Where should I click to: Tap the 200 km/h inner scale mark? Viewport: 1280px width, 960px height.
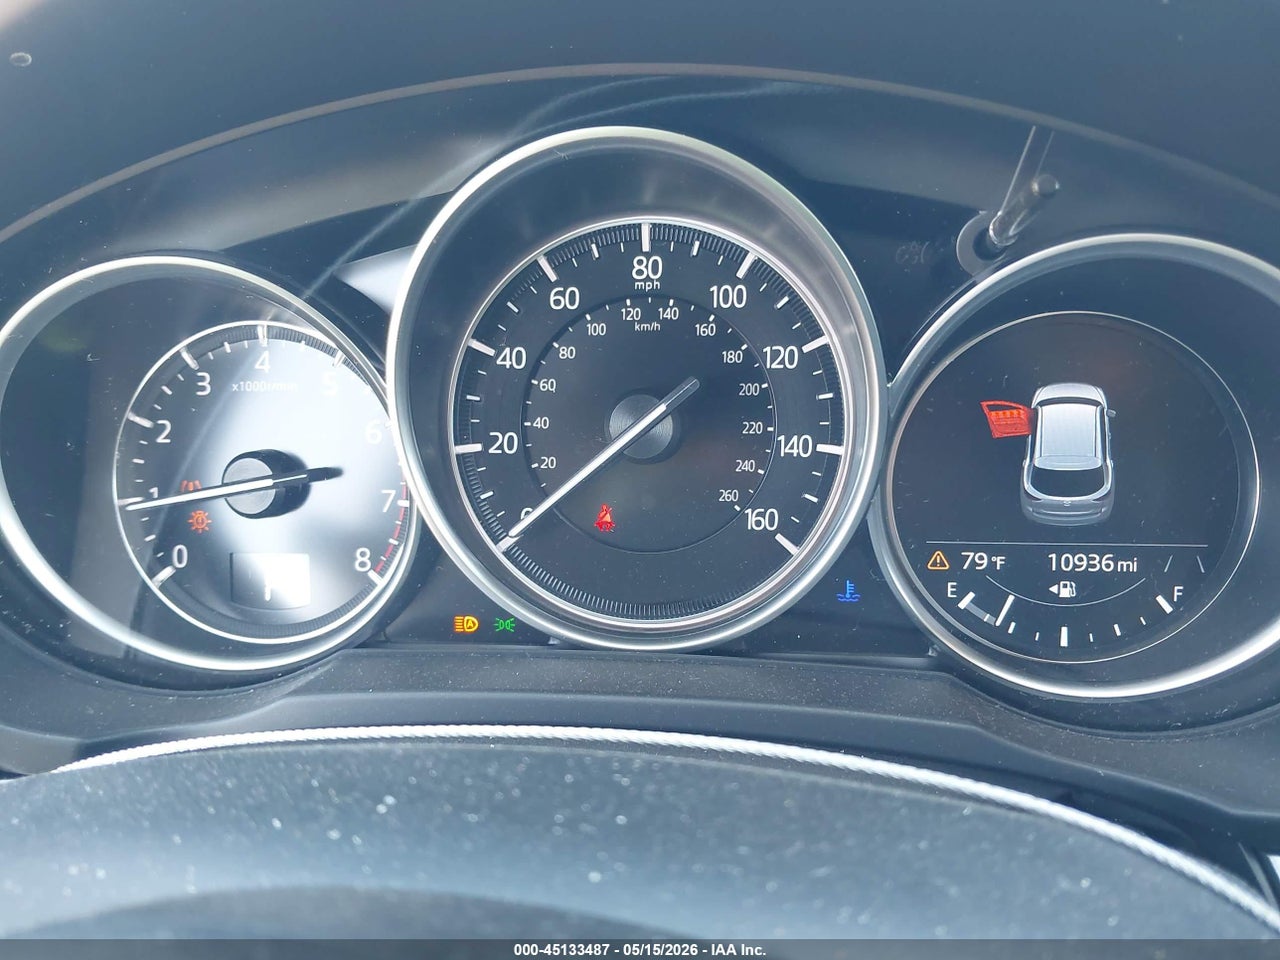pos(748,390)
